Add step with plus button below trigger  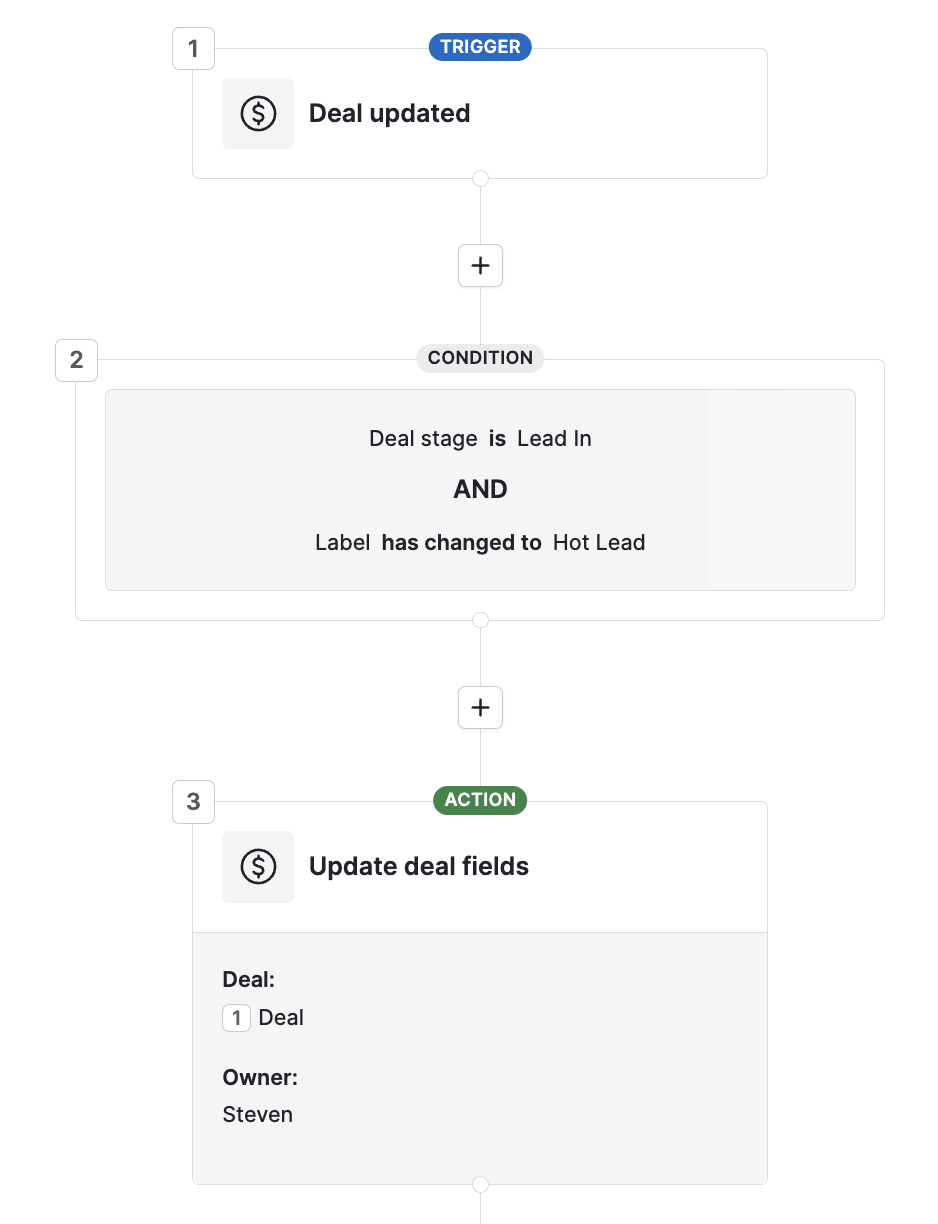coord(480,266)
